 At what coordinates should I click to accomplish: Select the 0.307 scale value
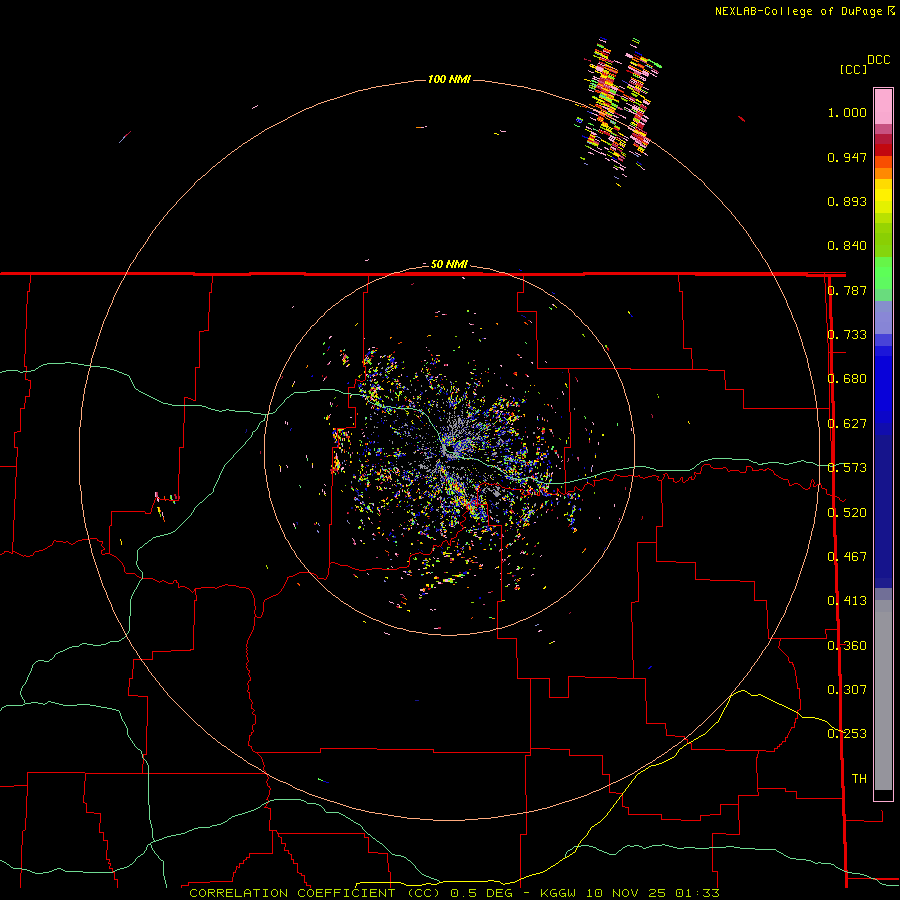point(847,690)
